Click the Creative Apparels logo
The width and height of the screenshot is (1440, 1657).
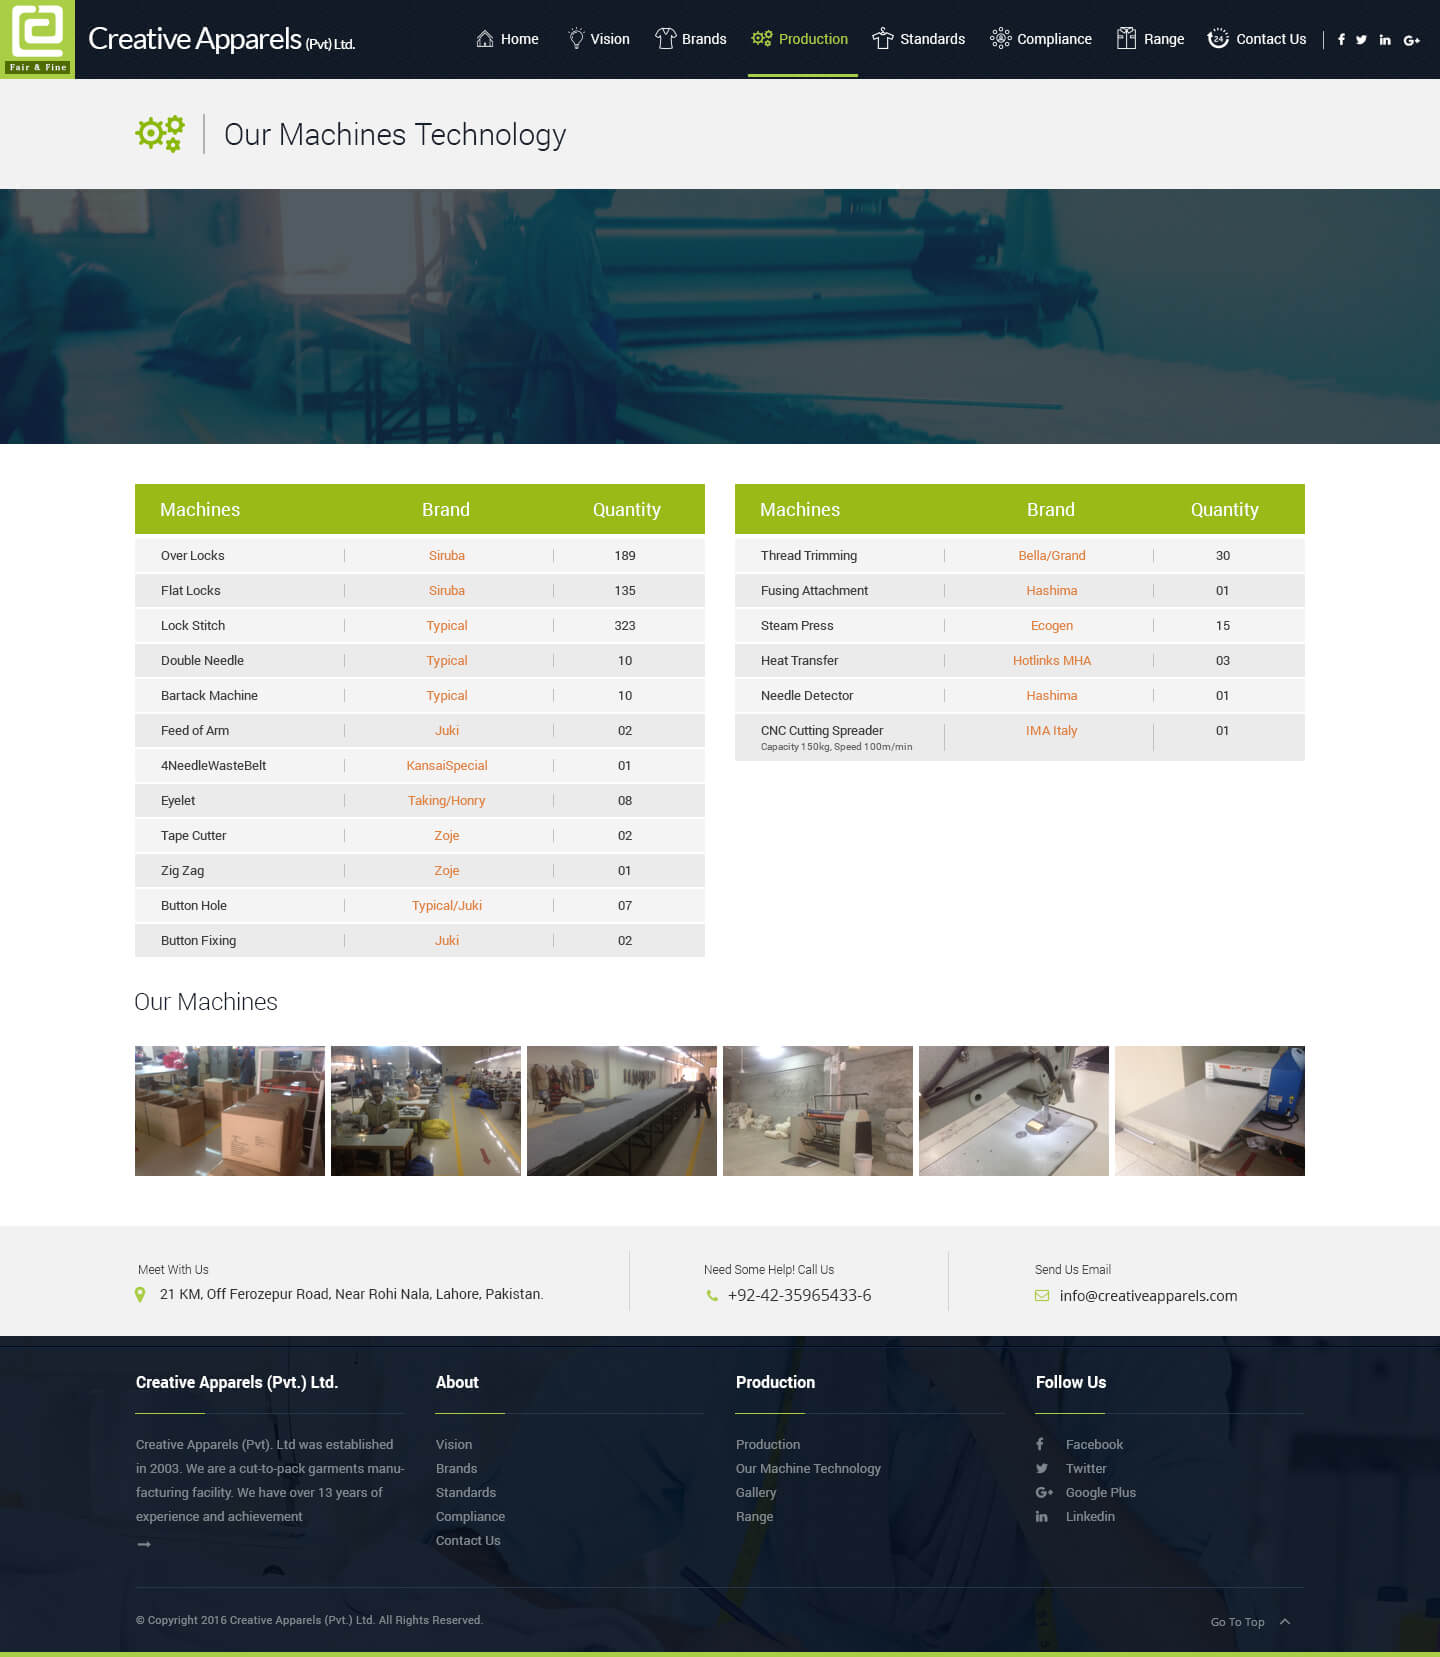37,38
